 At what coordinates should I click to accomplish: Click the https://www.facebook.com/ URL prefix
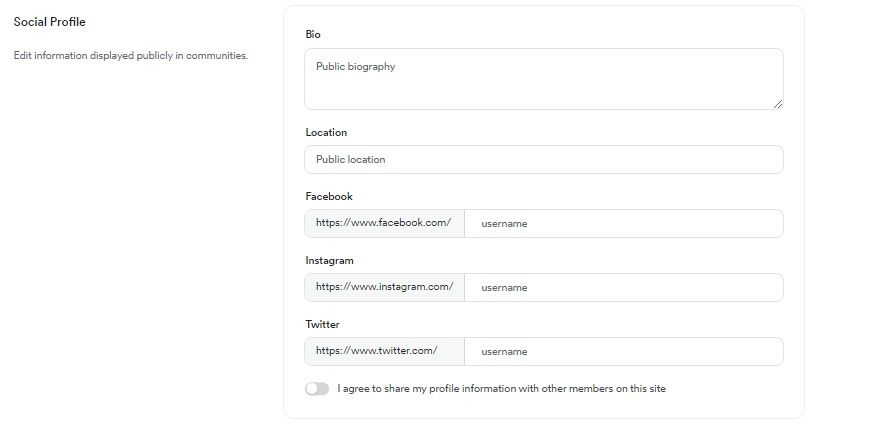click(x=383, y=223)
